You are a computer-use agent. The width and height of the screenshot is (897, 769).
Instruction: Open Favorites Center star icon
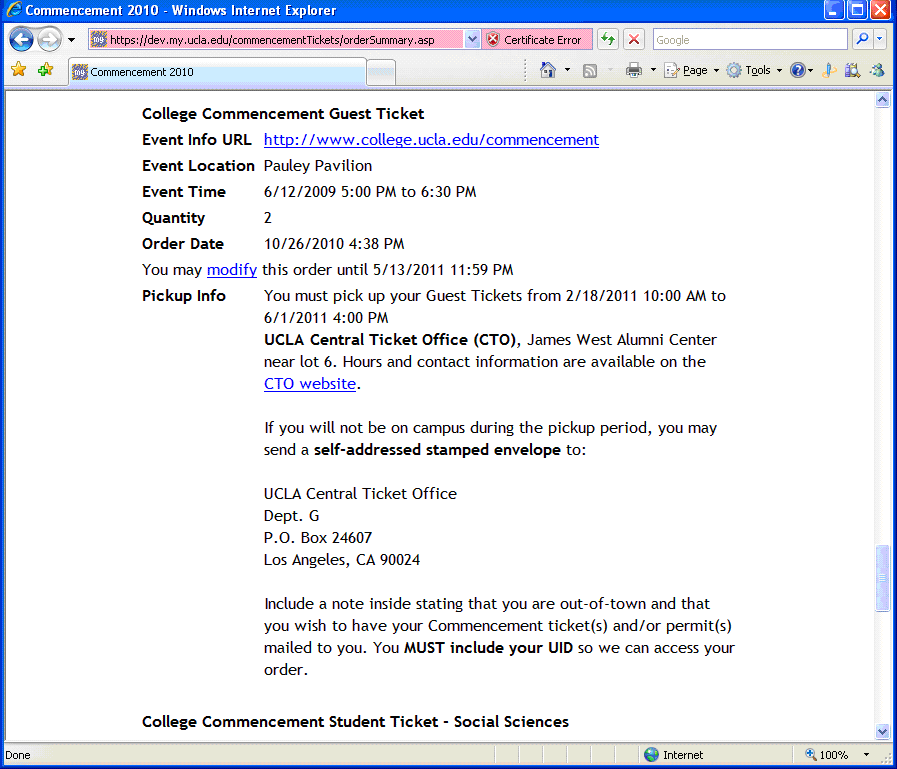point(18,70)
